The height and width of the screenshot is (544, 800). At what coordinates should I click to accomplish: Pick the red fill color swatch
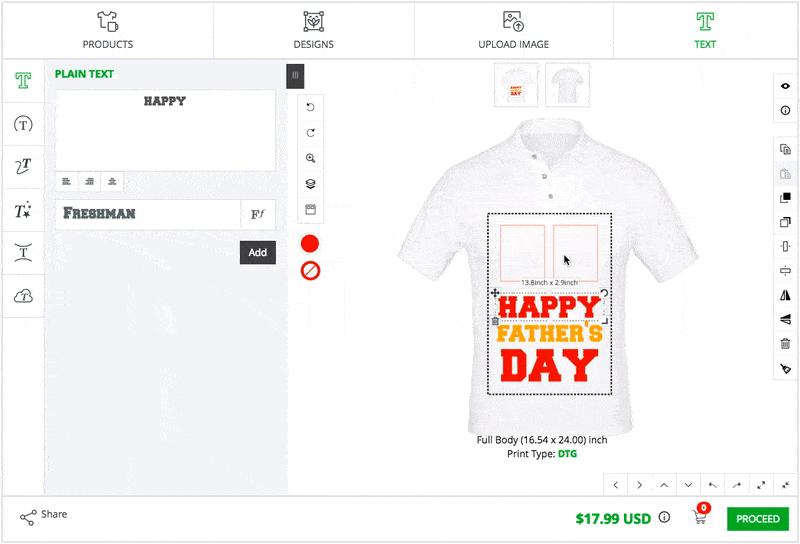click(x=310, y=244)
